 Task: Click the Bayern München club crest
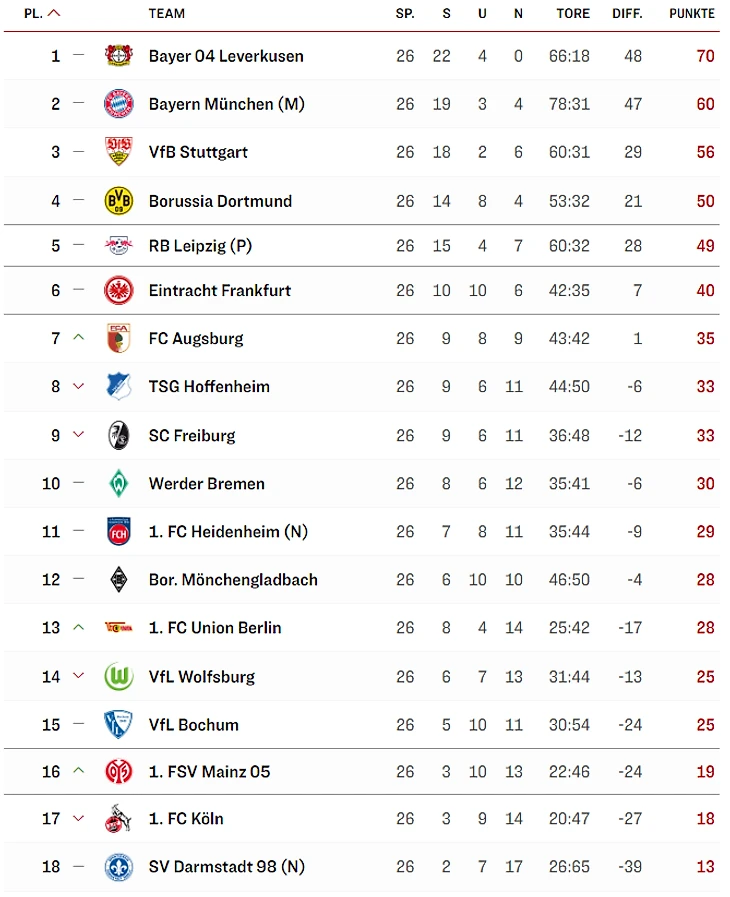tap(119, 104)
